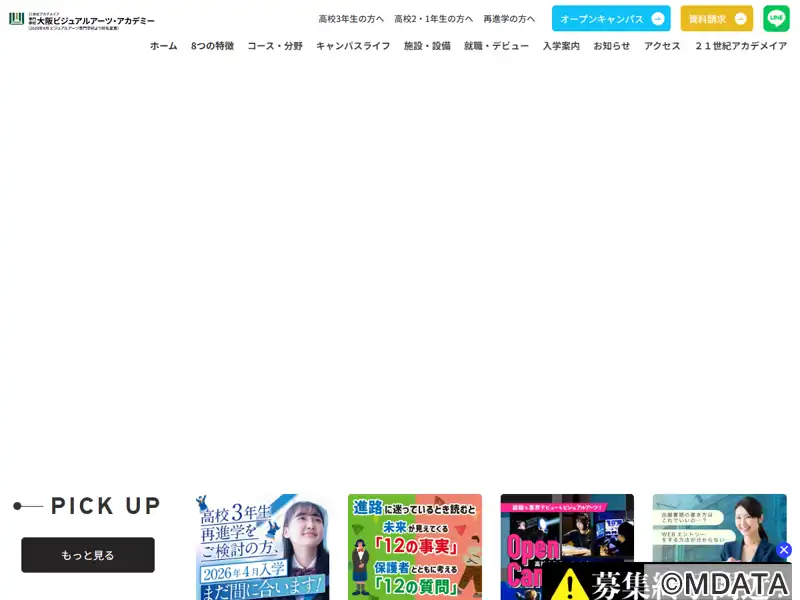Open 21世紀アカデメイア menu item

[741, 46]
